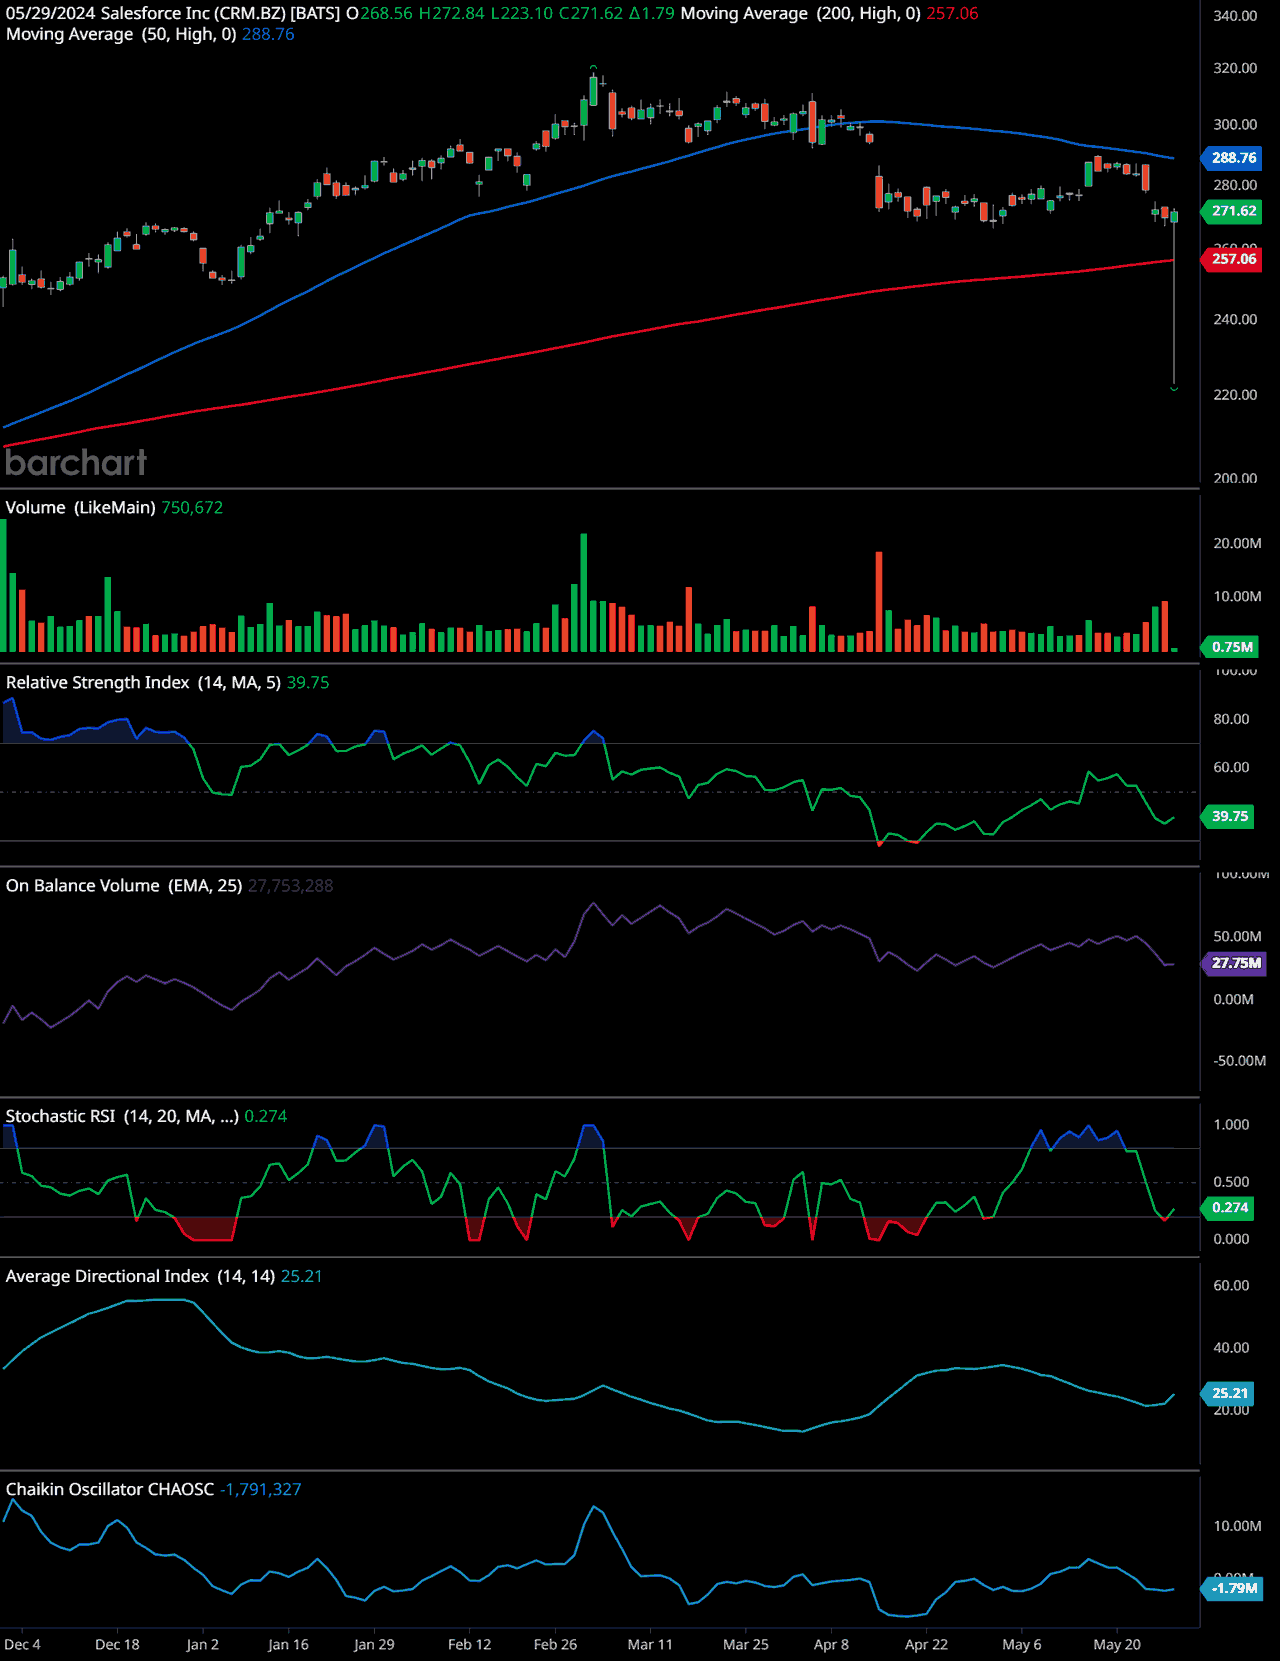Click the Apr 8 date on time axis

[831, 1644]
